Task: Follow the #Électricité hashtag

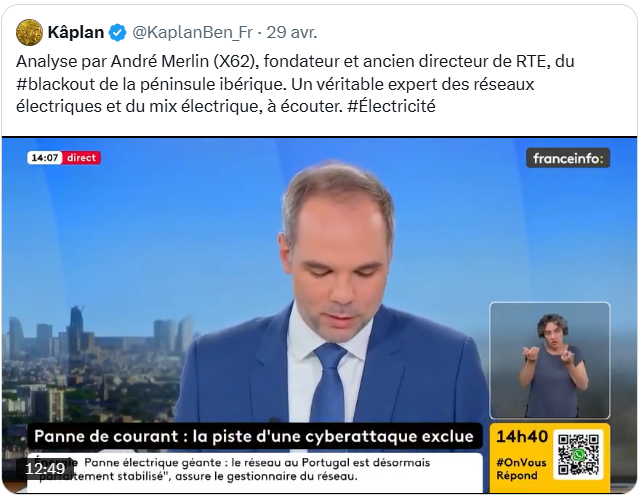Action: (x=391, y=106)
